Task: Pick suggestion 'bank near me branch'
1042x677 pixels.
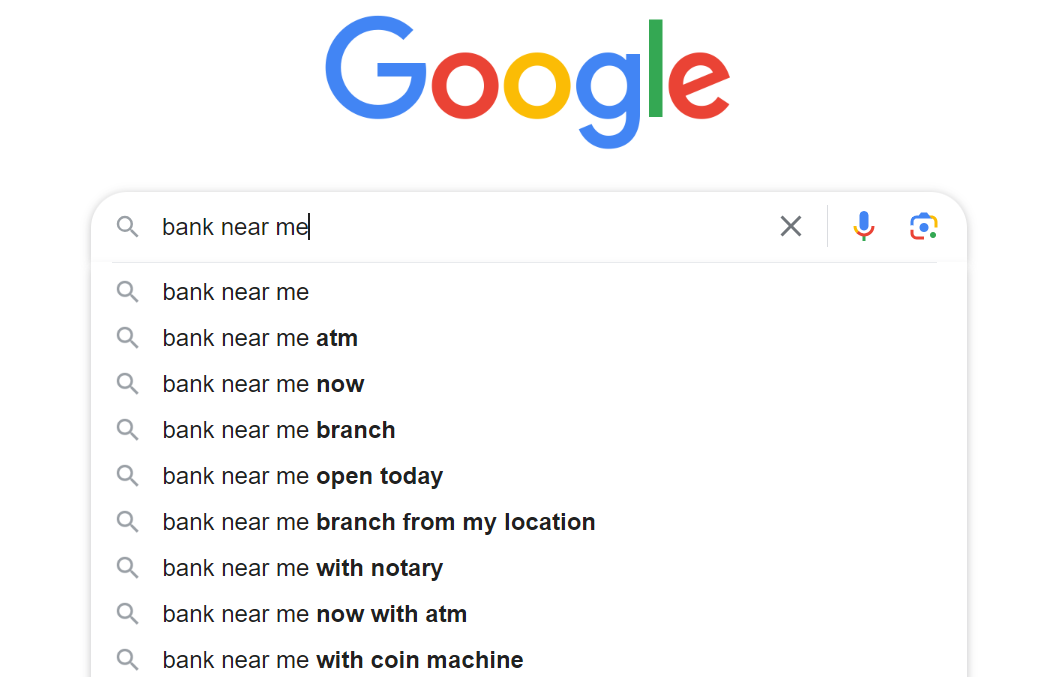Action: 279,430
